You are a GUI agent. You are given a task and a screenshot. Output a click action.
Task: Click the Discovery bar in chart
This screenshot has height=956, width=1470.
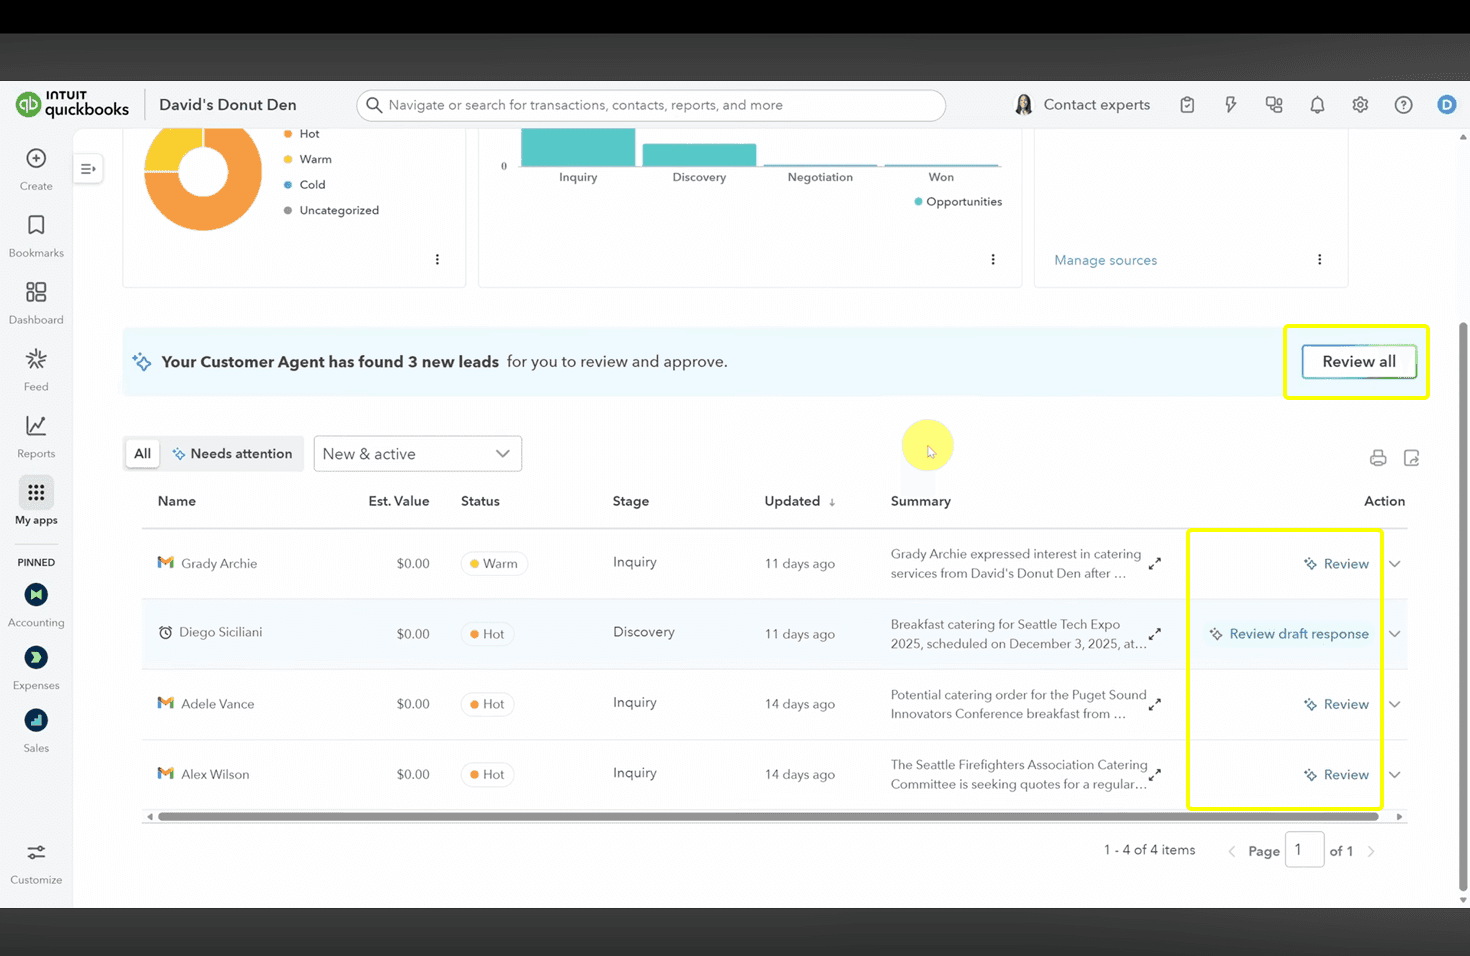click(x=699, y=155)
